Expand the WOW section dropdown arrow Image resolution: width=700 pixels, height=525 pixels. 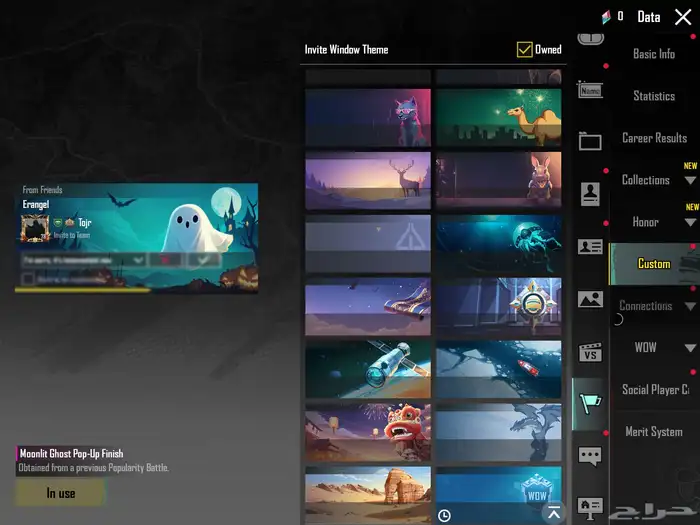[690, 348]
